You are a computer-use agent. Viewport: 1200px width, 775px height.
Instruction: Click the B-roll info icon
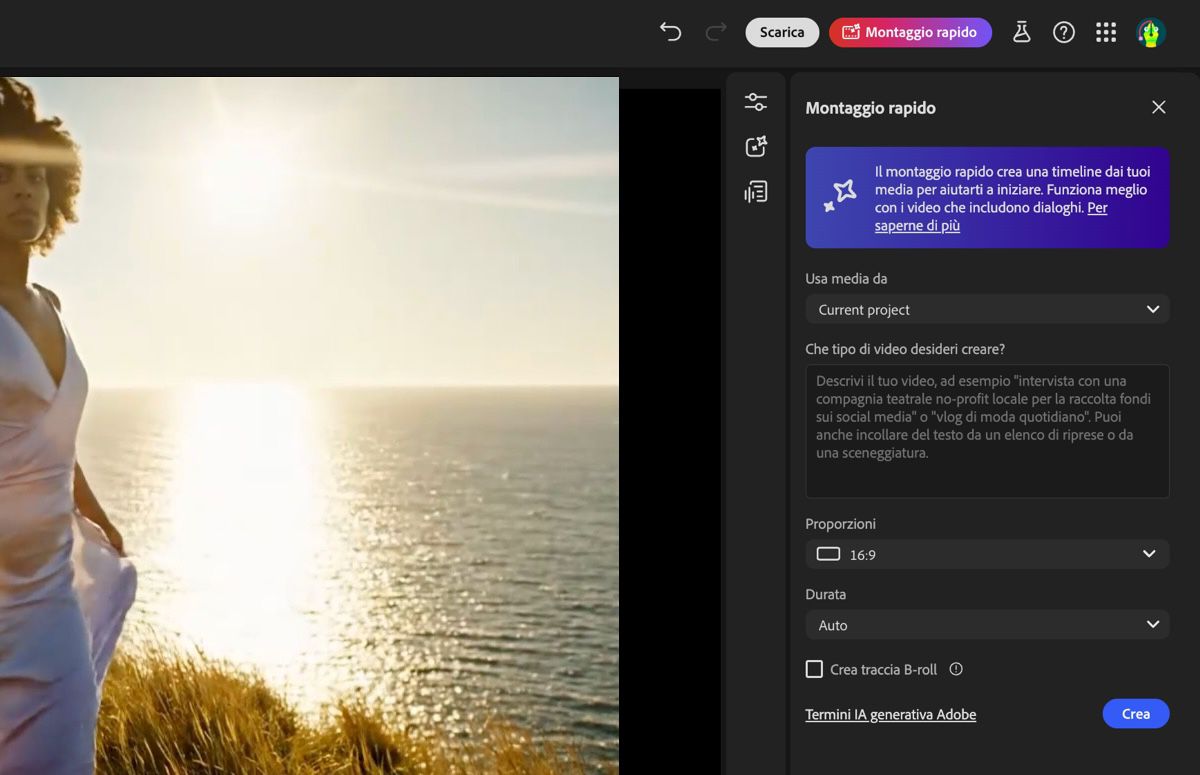point(956,669)
